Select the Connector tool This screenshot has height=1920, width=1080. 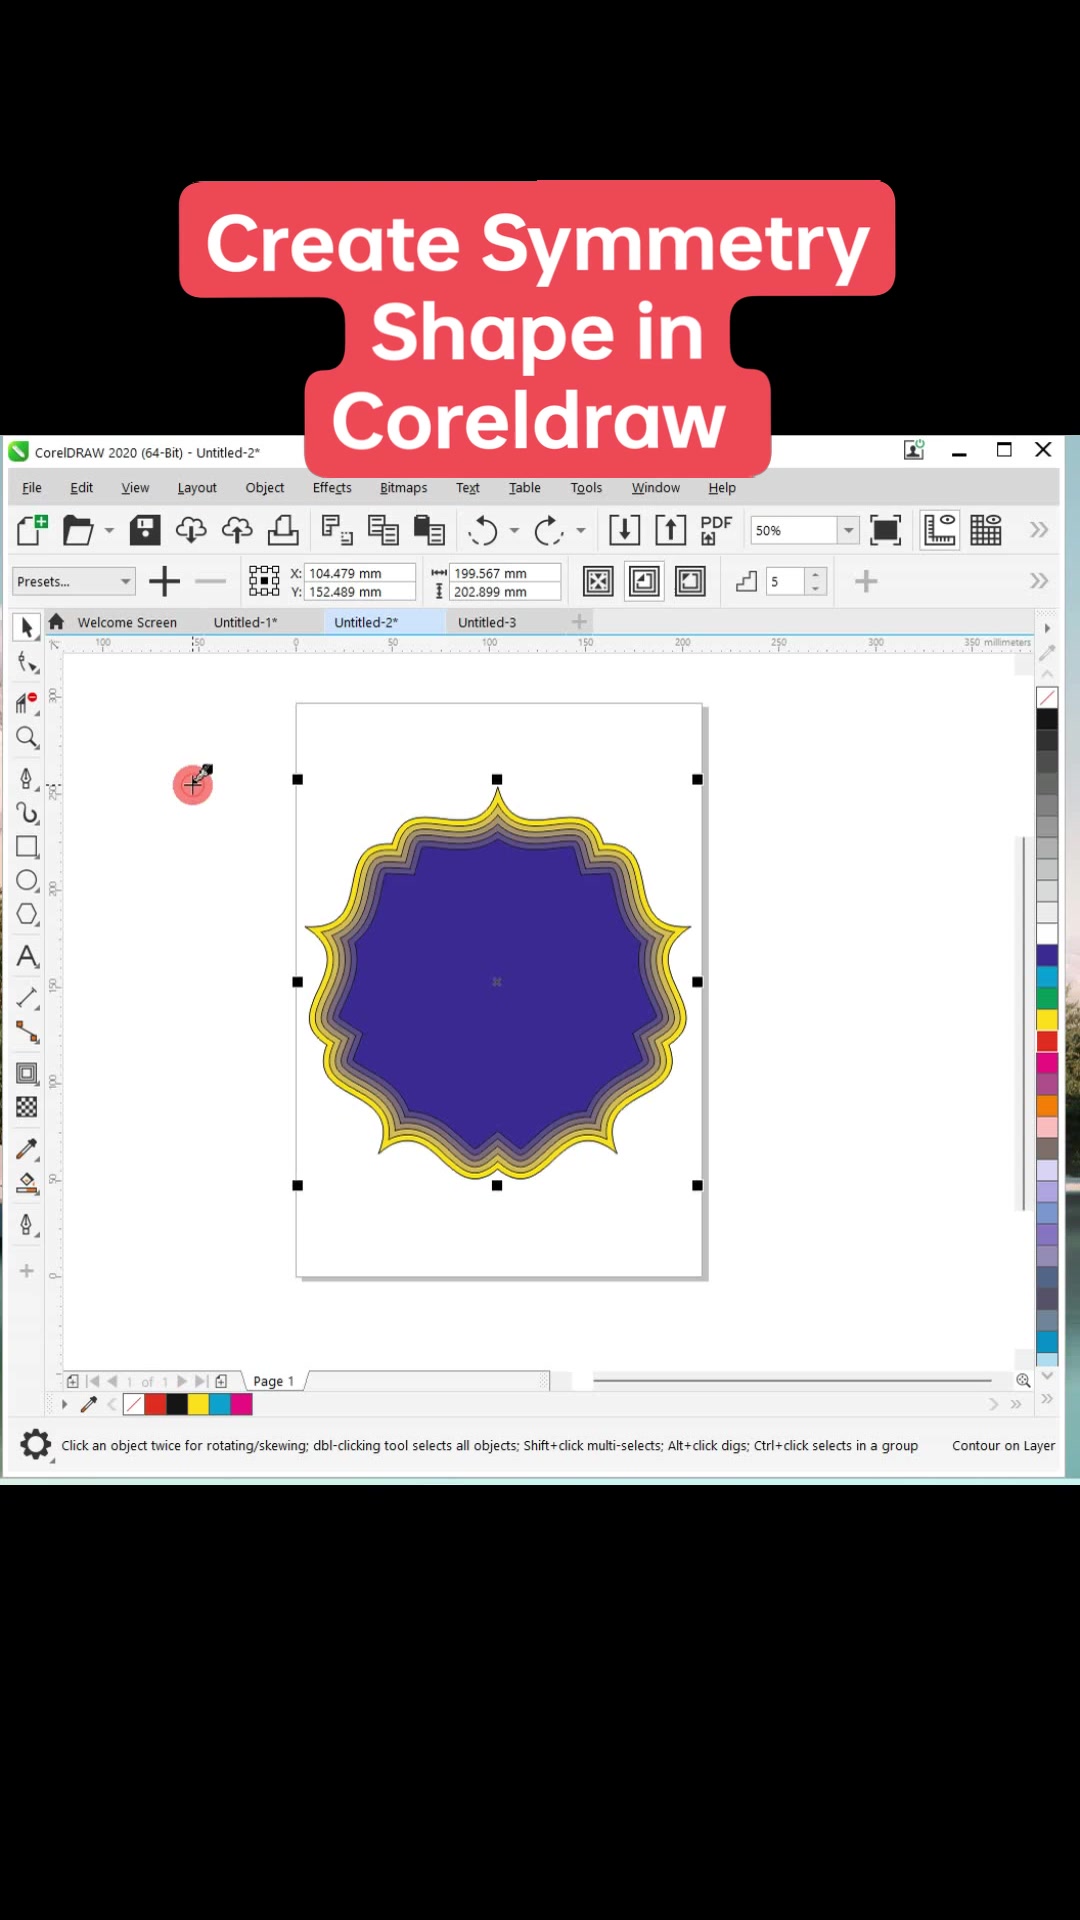pyautogui.click(x=27, y=1033)
